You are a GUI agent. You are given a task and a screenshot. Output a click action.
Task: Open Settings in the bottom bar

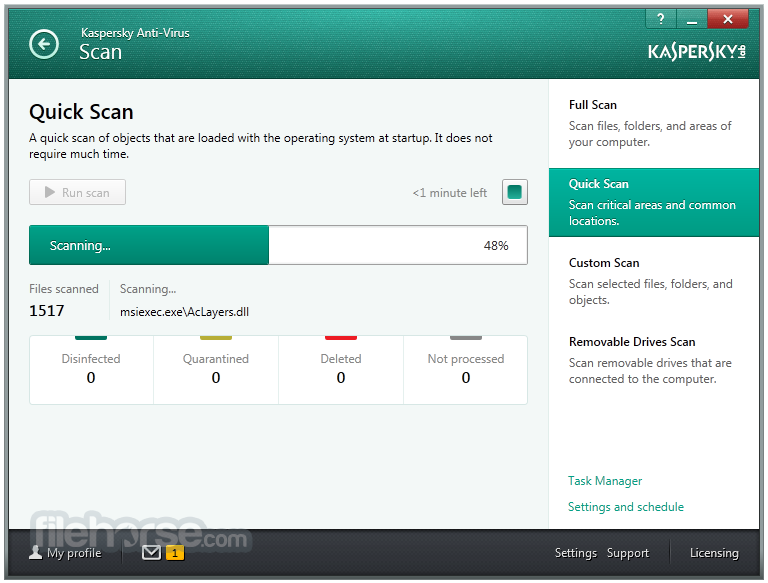576,553
